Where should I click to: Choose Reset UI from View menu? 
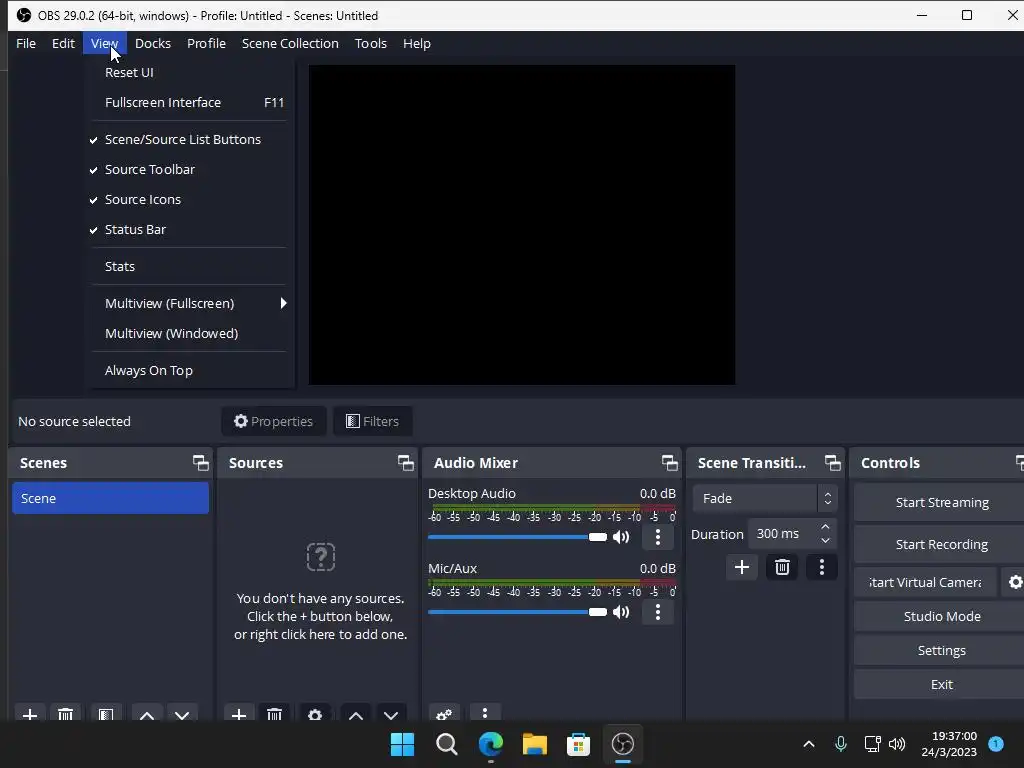point(189,72)
